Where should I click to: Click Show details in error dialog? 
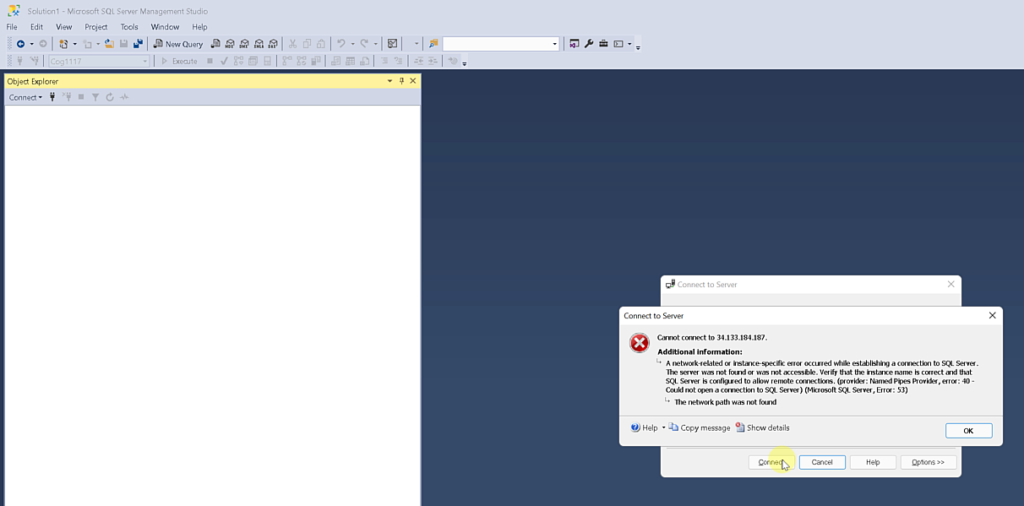pyautogui.click(x=762, y=428)
